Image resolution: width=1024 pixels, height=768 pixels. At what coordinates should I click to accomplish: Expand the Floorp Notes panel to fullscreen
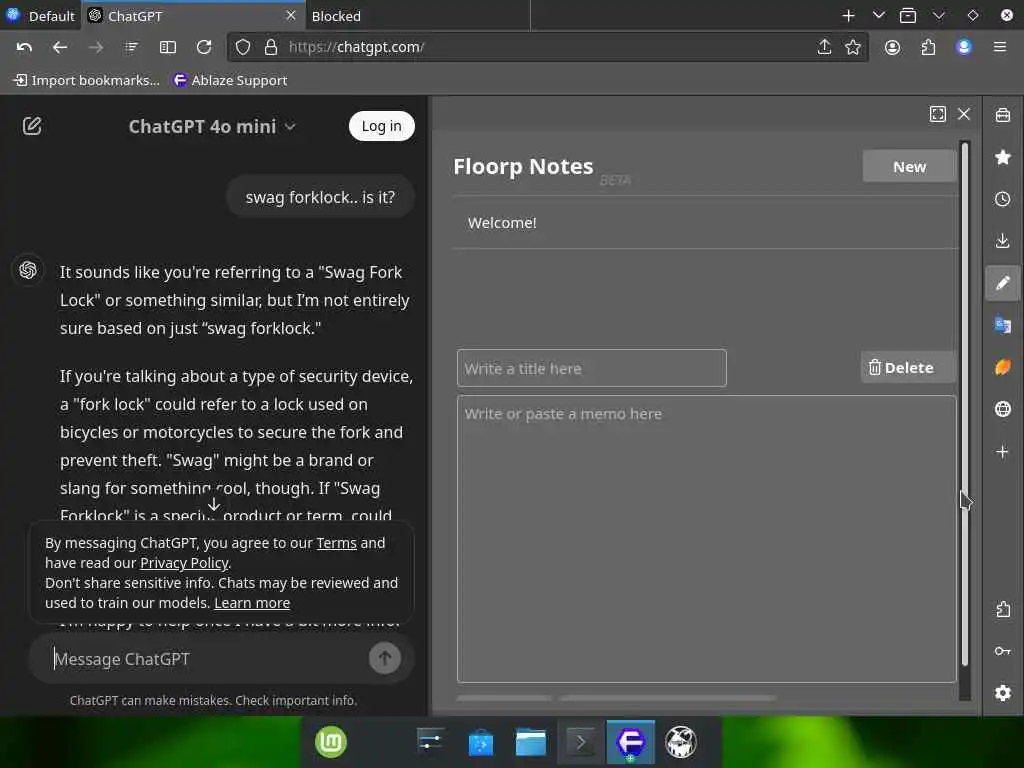[937, 114]
